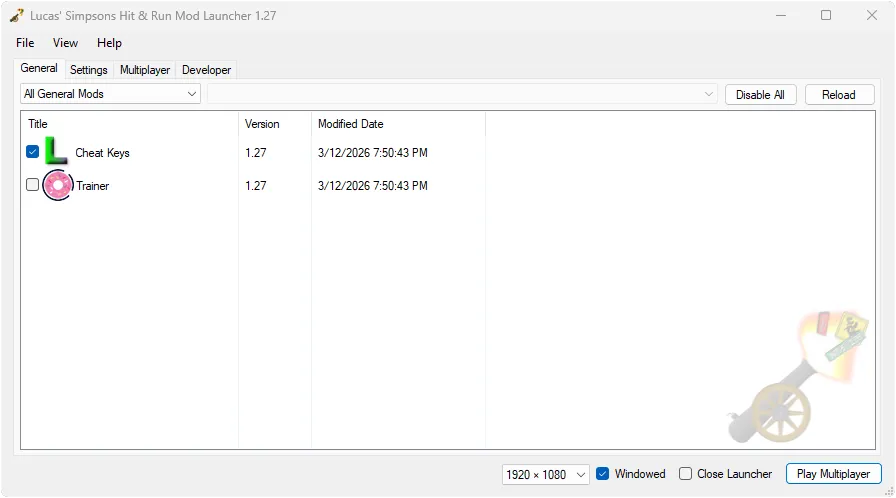Open the 1920 × 1080 resolution dropdown
This screenshot has height=498, width=896.
(545, 475)
